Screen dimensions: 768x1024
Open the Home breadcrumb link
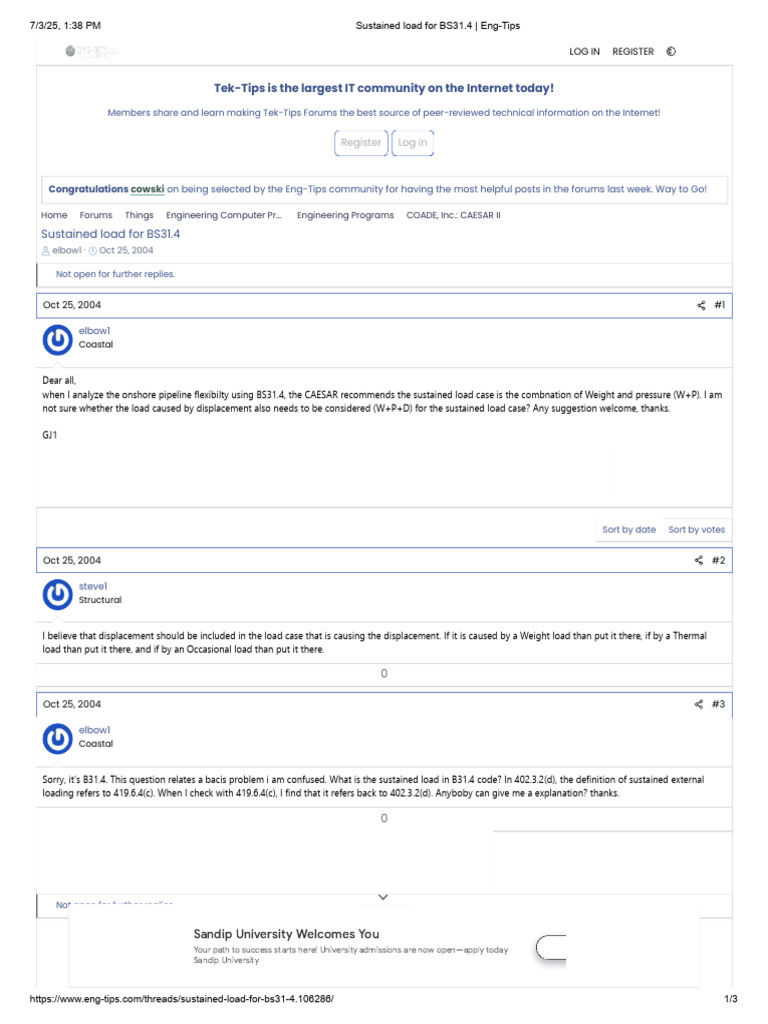click(54, 215)
